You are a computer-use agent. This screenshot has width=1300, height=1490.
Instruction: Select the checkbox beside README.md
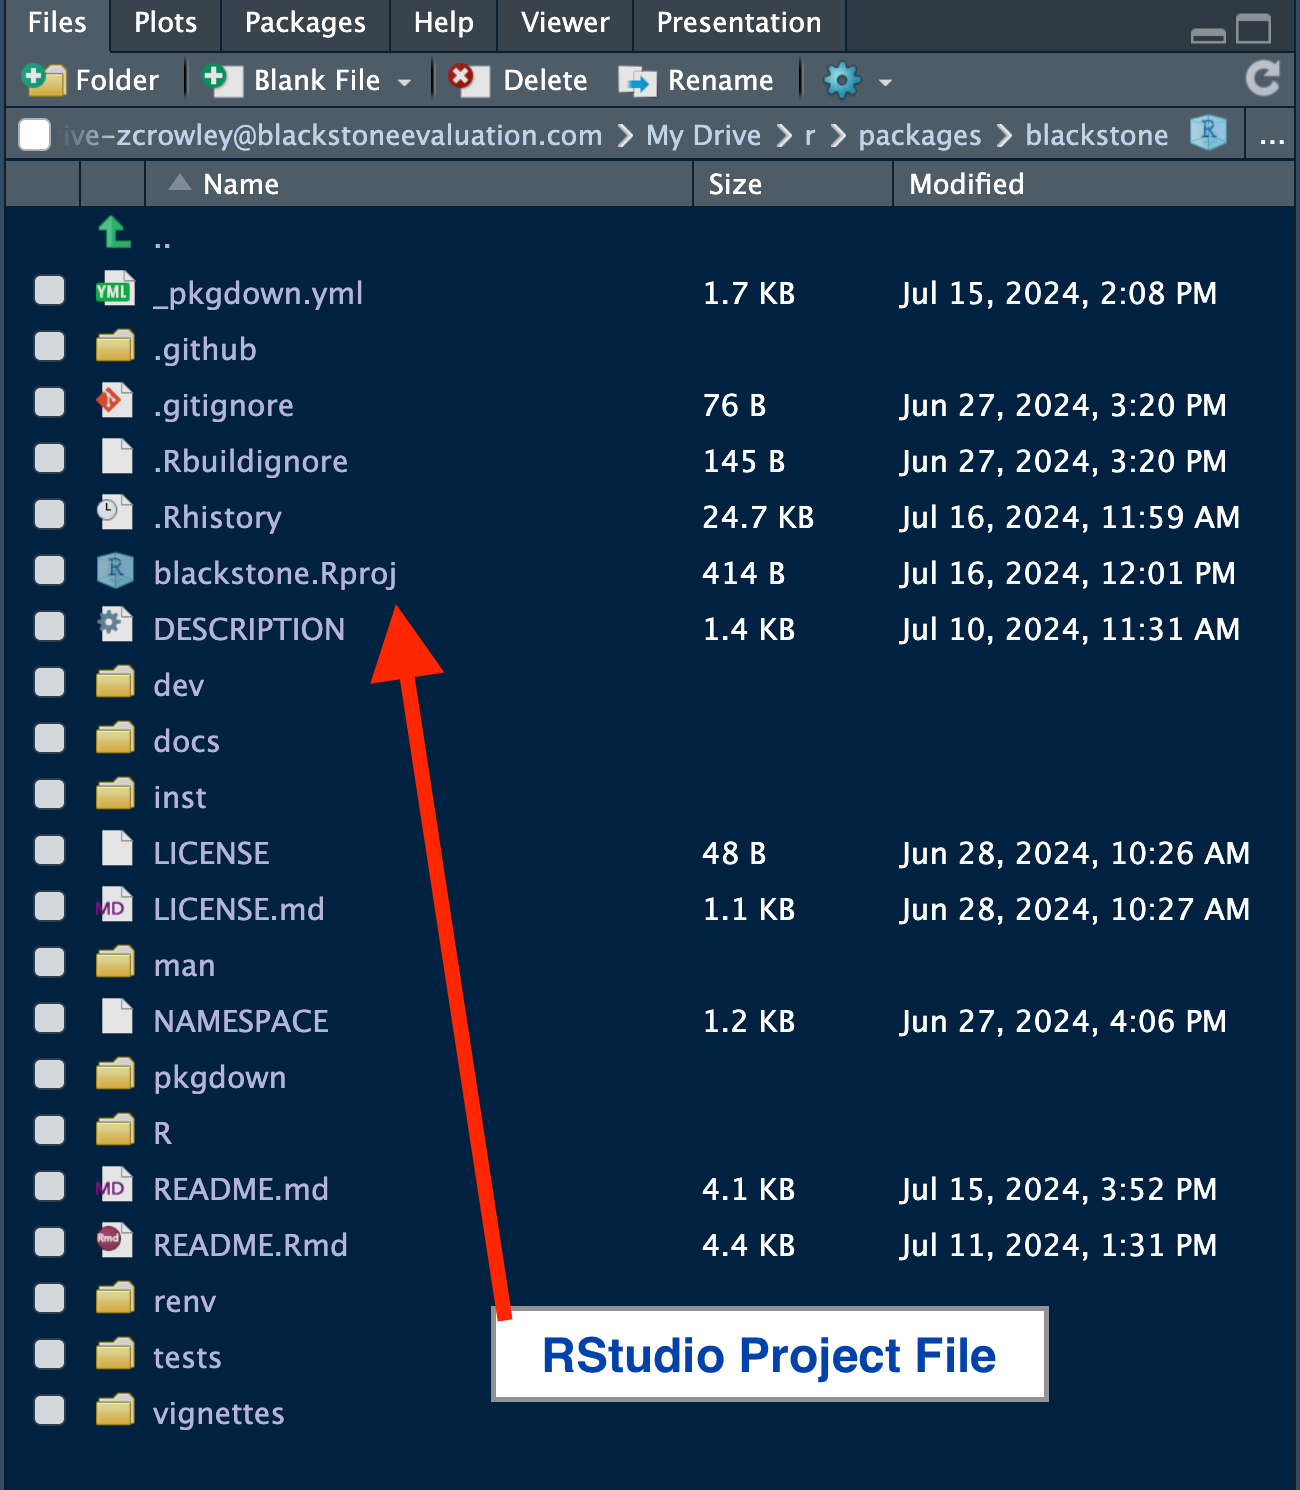[x=48, y=1186]
